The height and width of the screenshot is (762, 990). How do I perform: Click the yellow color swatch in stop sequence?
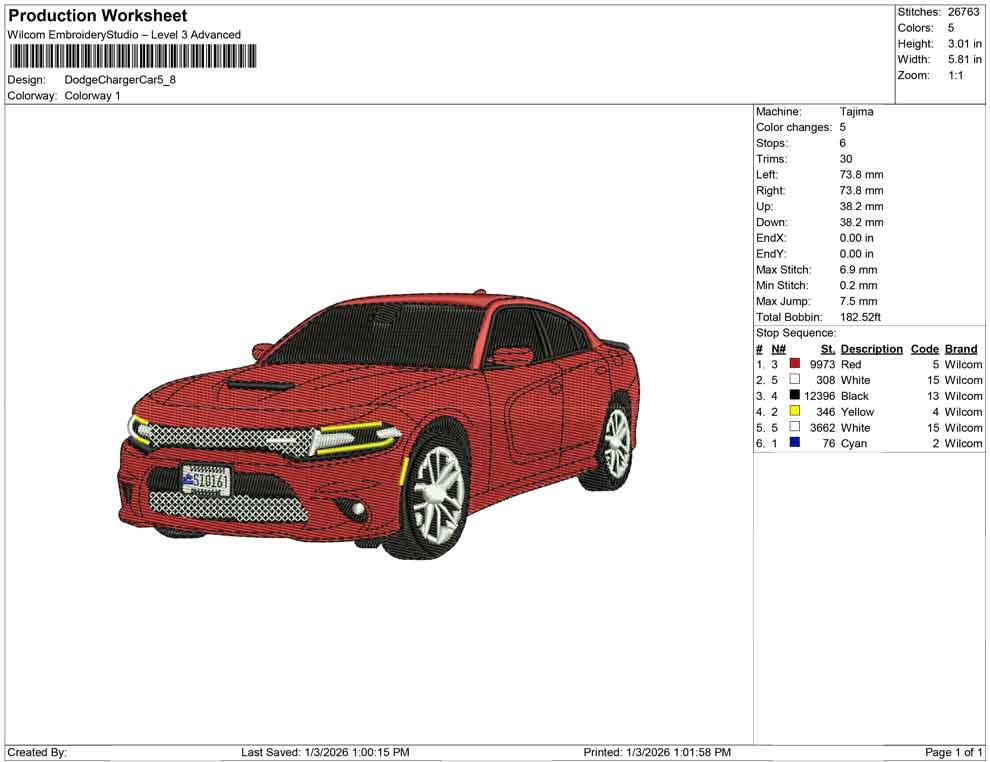pos(795,411)
